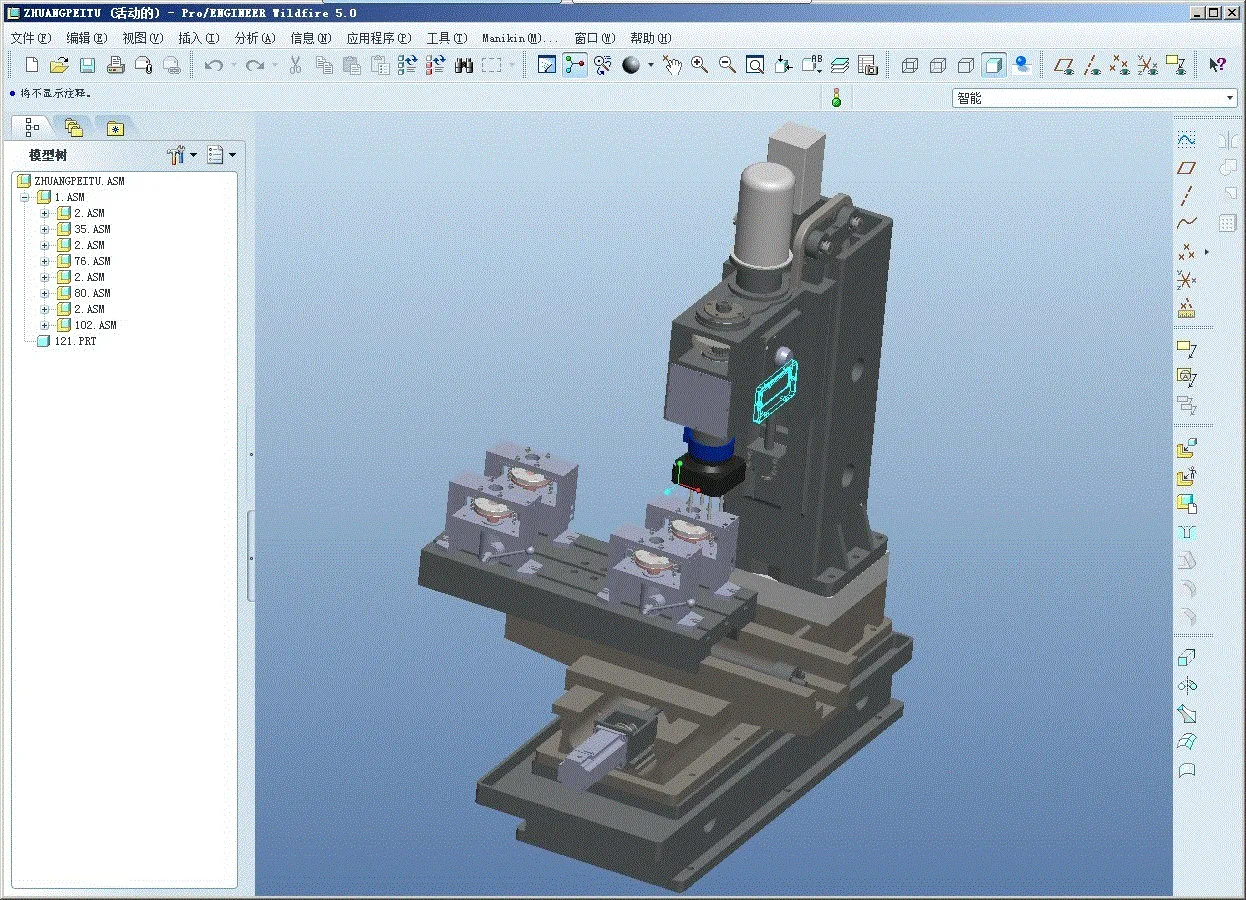Select the Datum Plane tool in right toolbar
Image resolution: width=1246 pixels, height=900 pixels.
point(1187,167)
